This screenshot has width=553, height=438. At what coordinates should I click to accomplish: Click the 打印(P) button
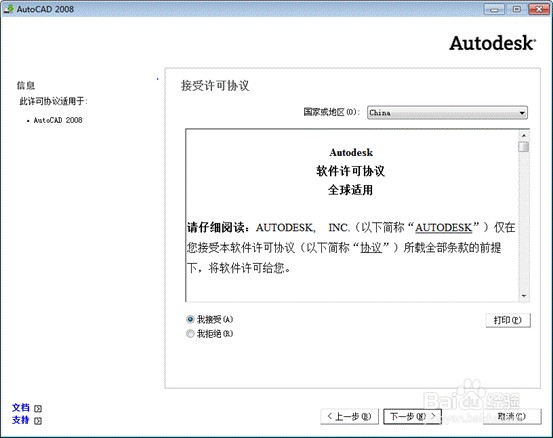508,320
